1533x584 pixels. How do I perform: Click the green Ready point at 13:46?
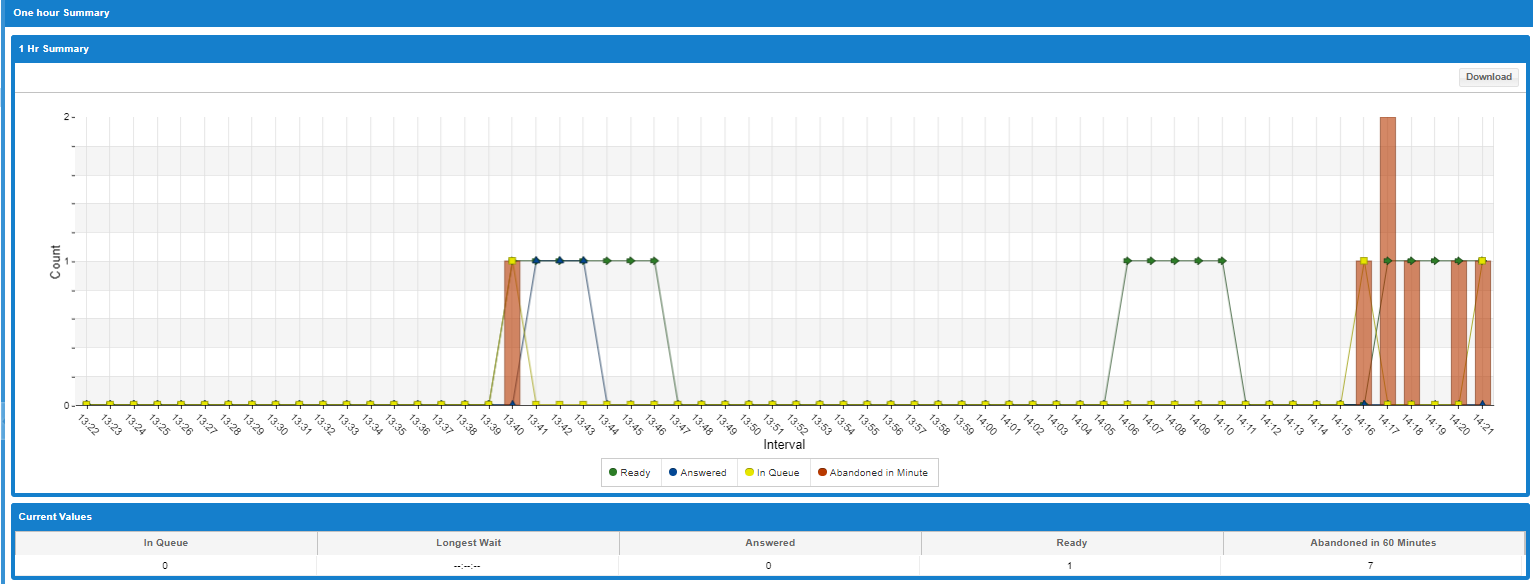pyautogui.click(x=654, y=261)
